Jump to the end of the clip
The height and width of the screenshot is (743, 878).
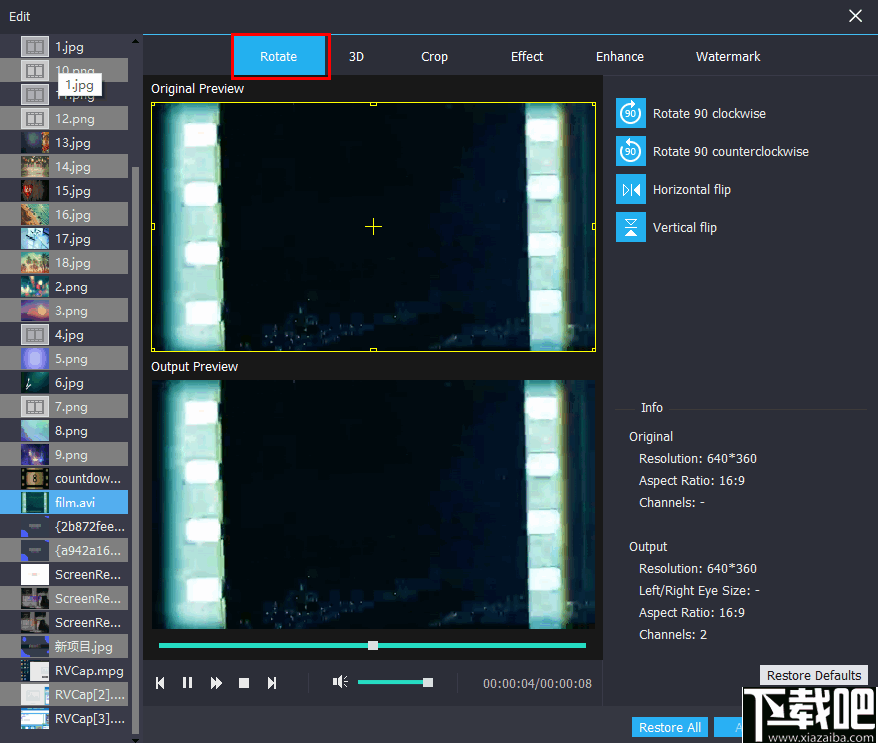[271, 682]
